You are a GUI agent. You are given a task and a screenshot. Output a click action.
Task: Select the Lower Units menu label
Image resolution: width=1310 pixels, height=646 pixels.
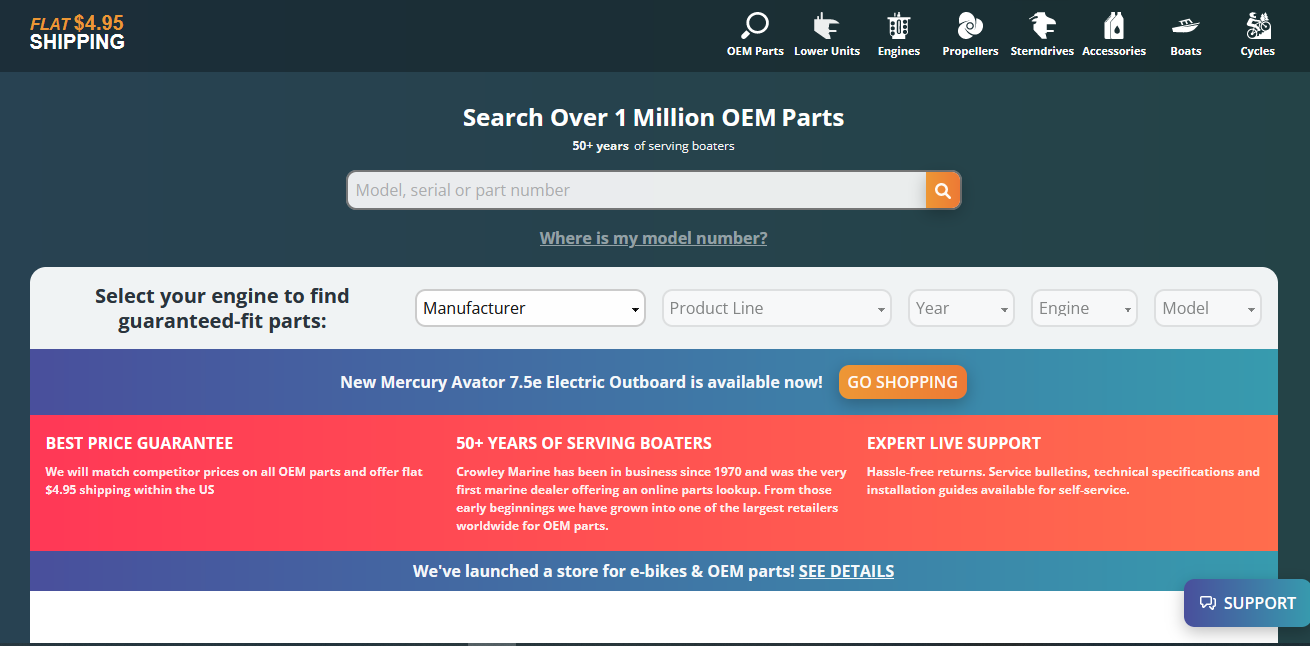click(827, 51)
